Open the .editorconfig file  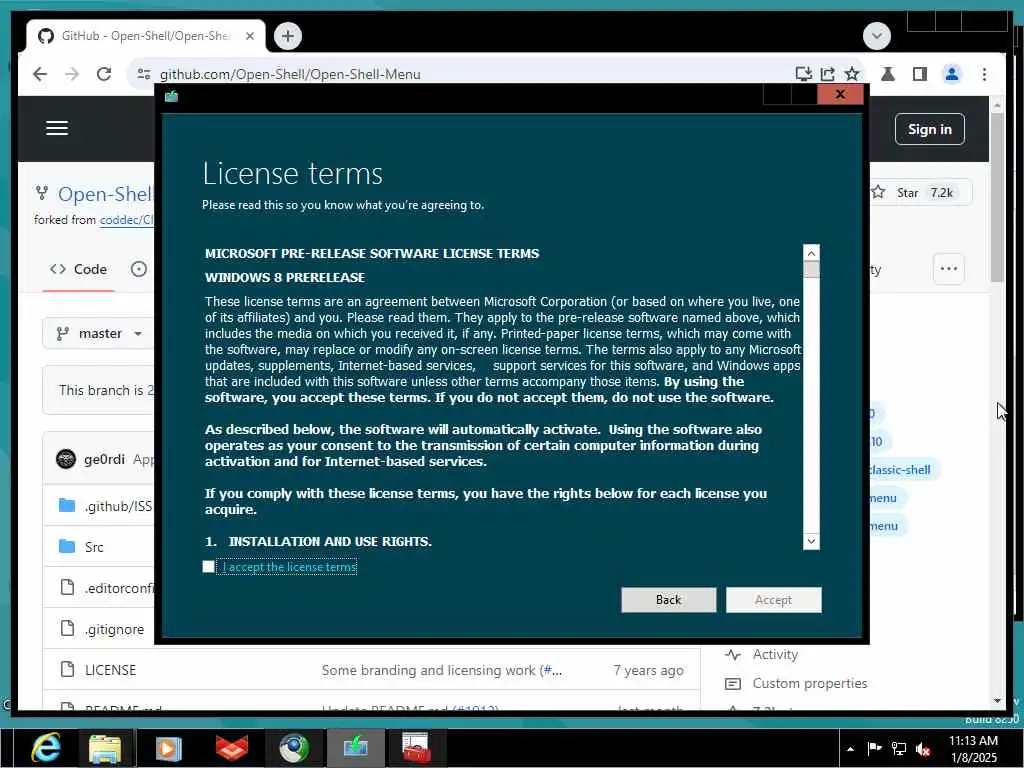pos(119,588)
